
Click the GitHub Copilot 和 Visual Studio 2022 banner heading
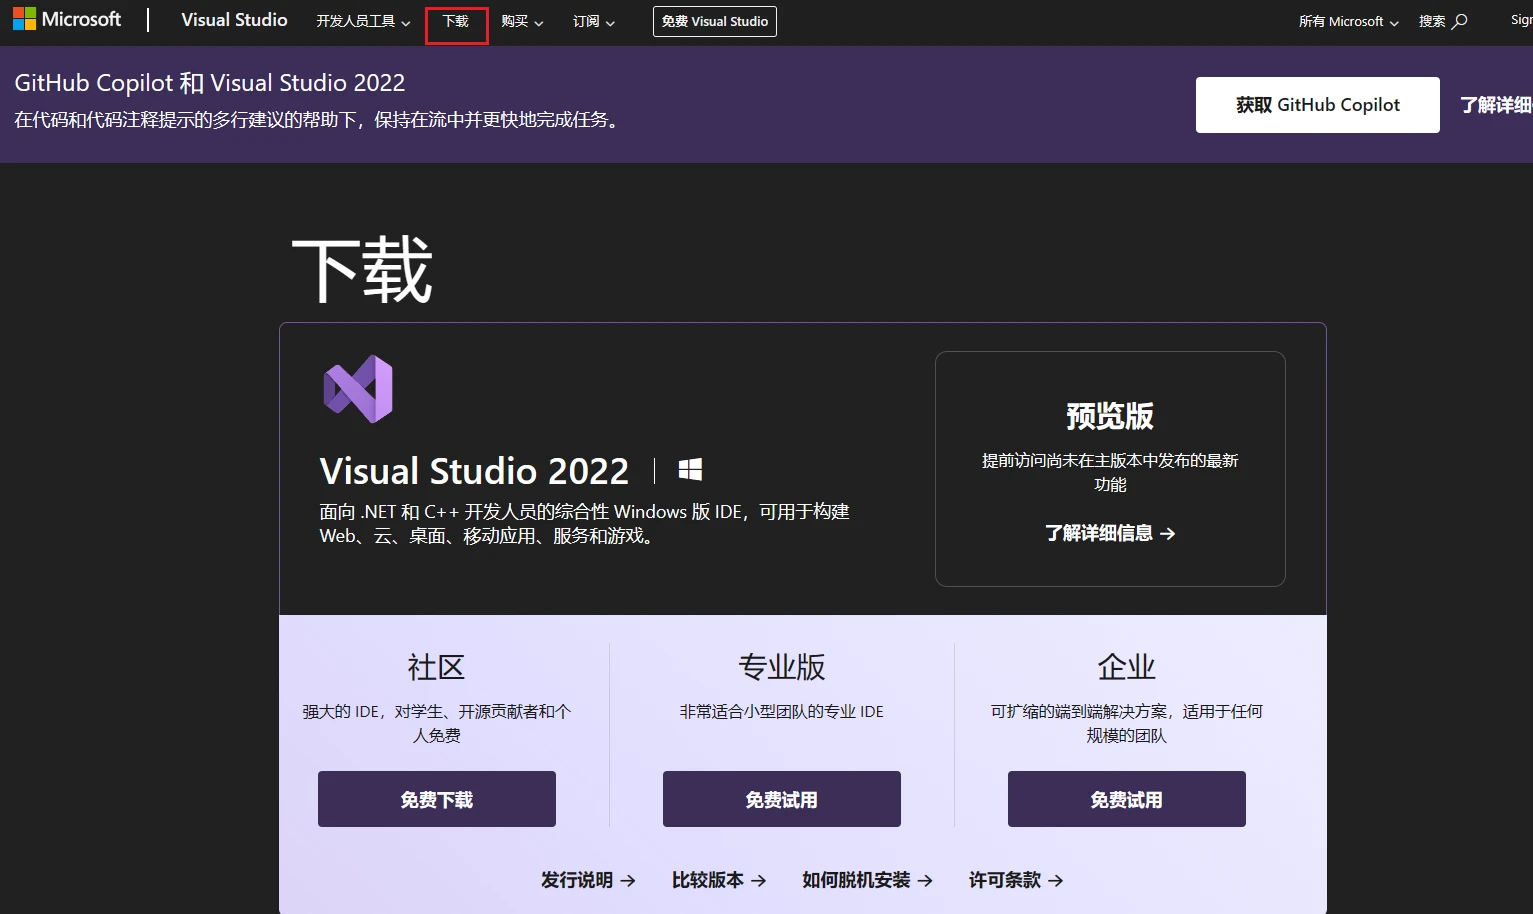(210, 83)
